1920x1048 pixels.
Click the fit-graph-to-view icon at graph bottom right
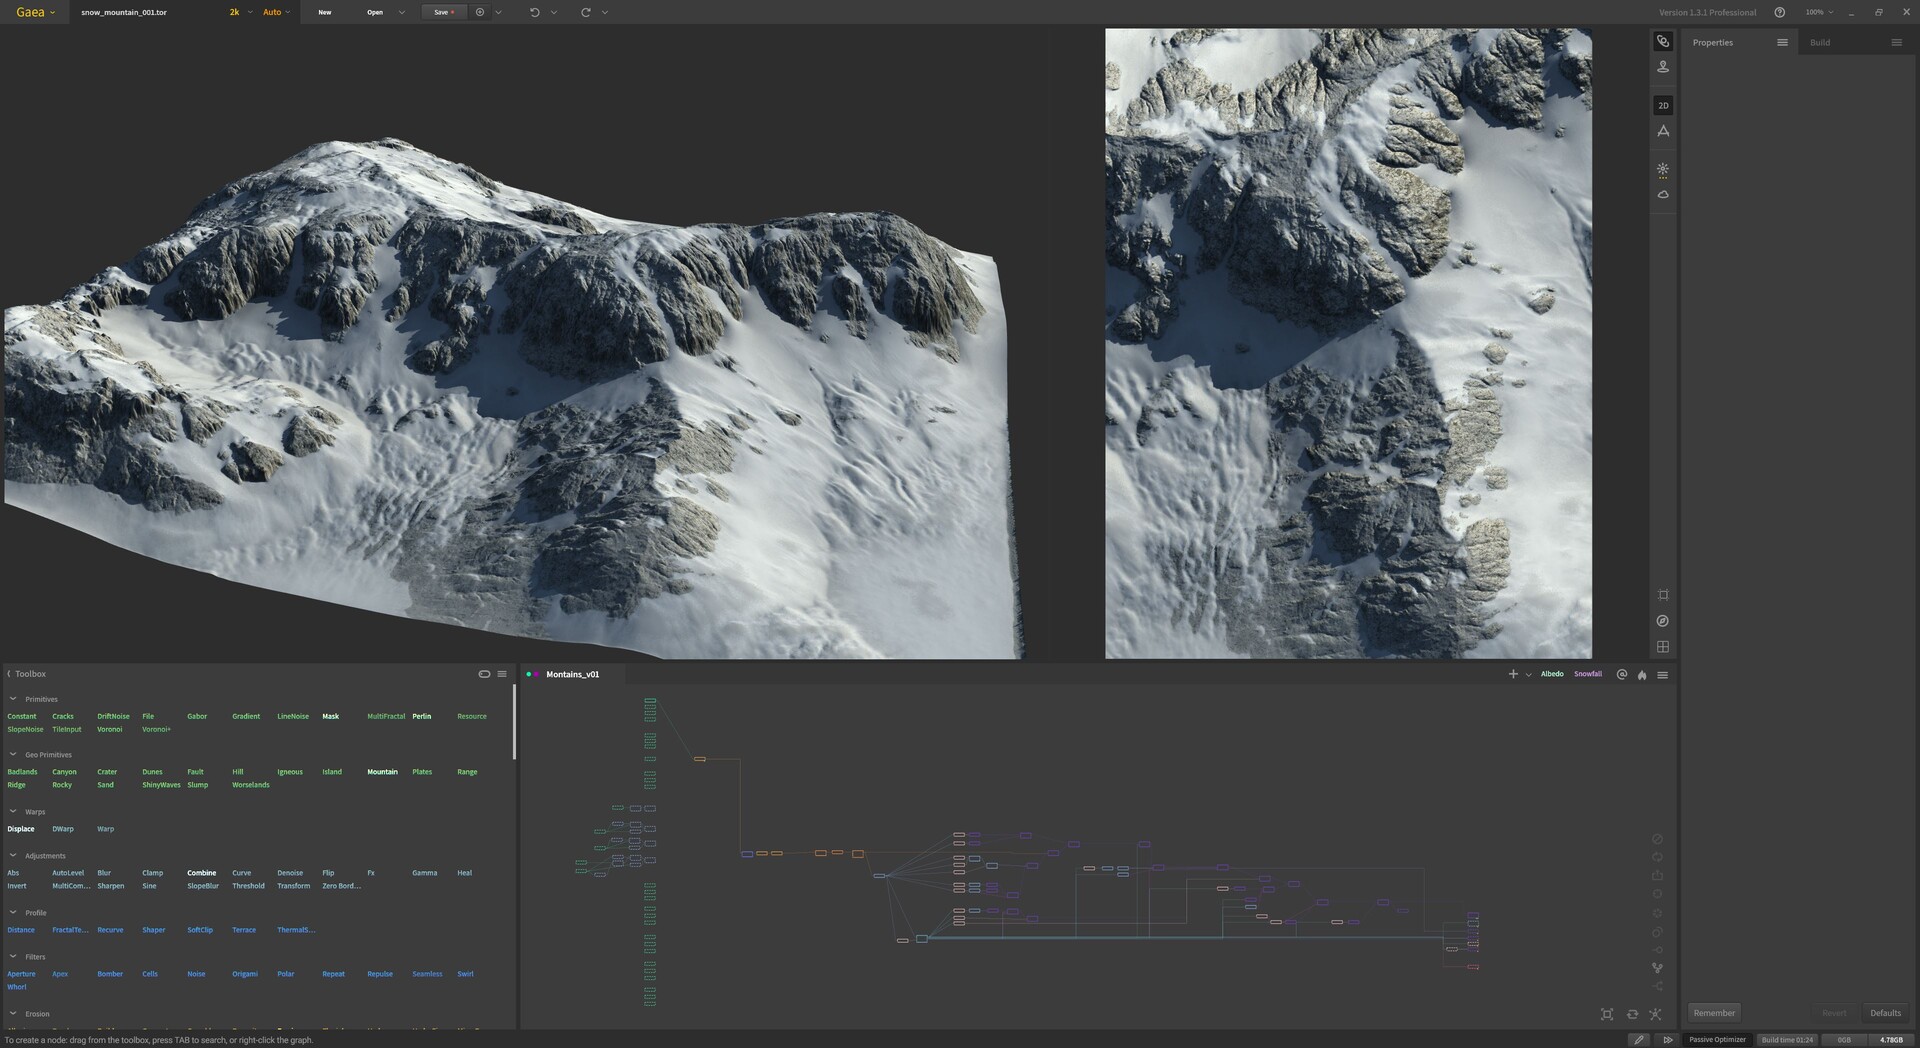(1607, 1013)
